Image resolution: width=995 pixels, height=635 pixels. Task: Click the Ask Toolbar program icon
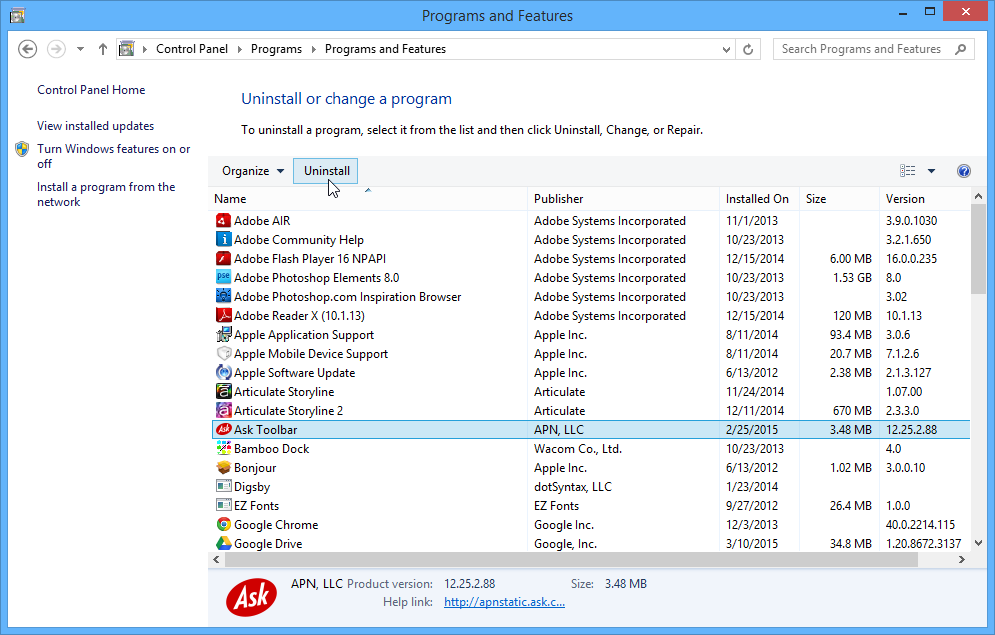(225, 429)
